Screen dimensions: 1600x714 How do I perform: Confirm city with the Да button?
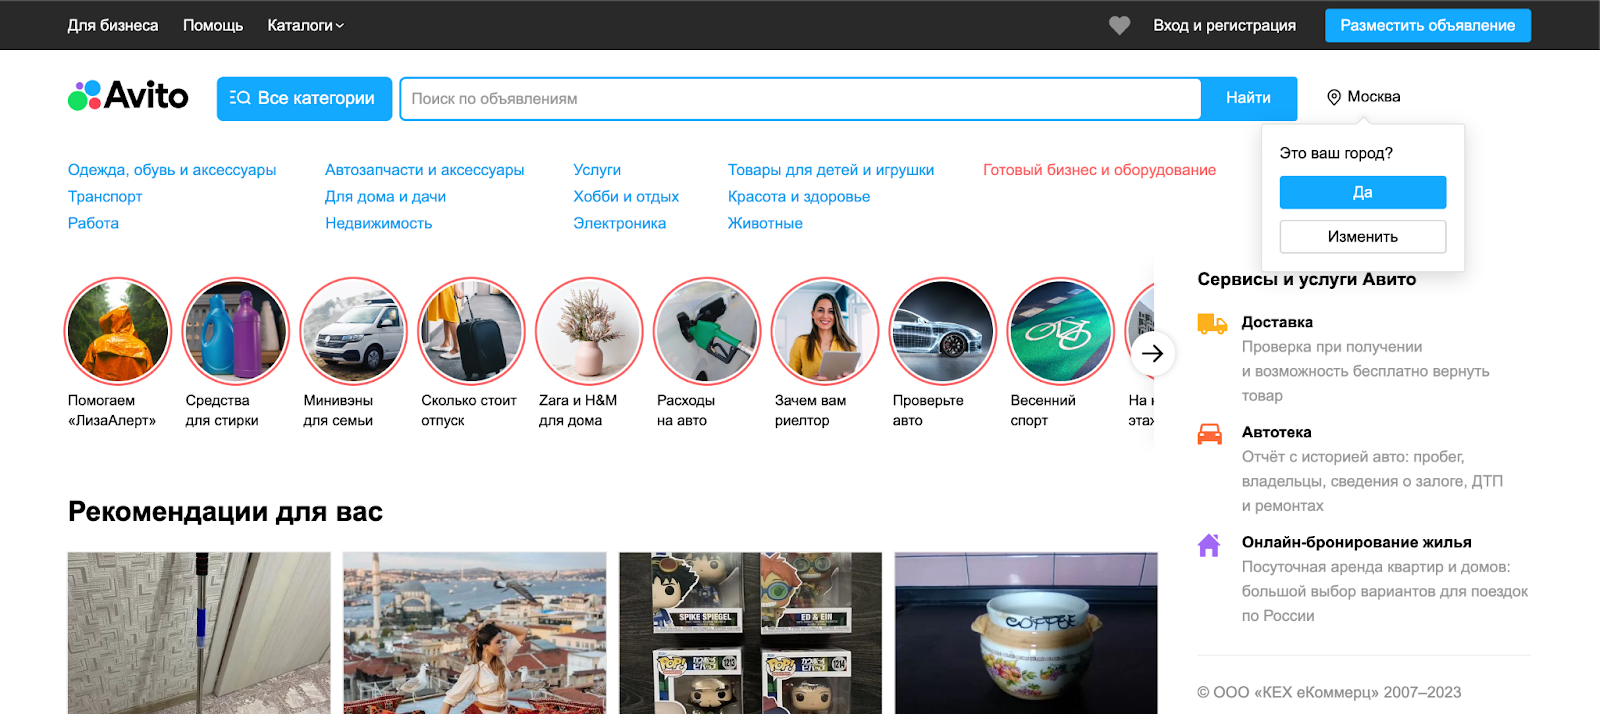coord(1362,192)
